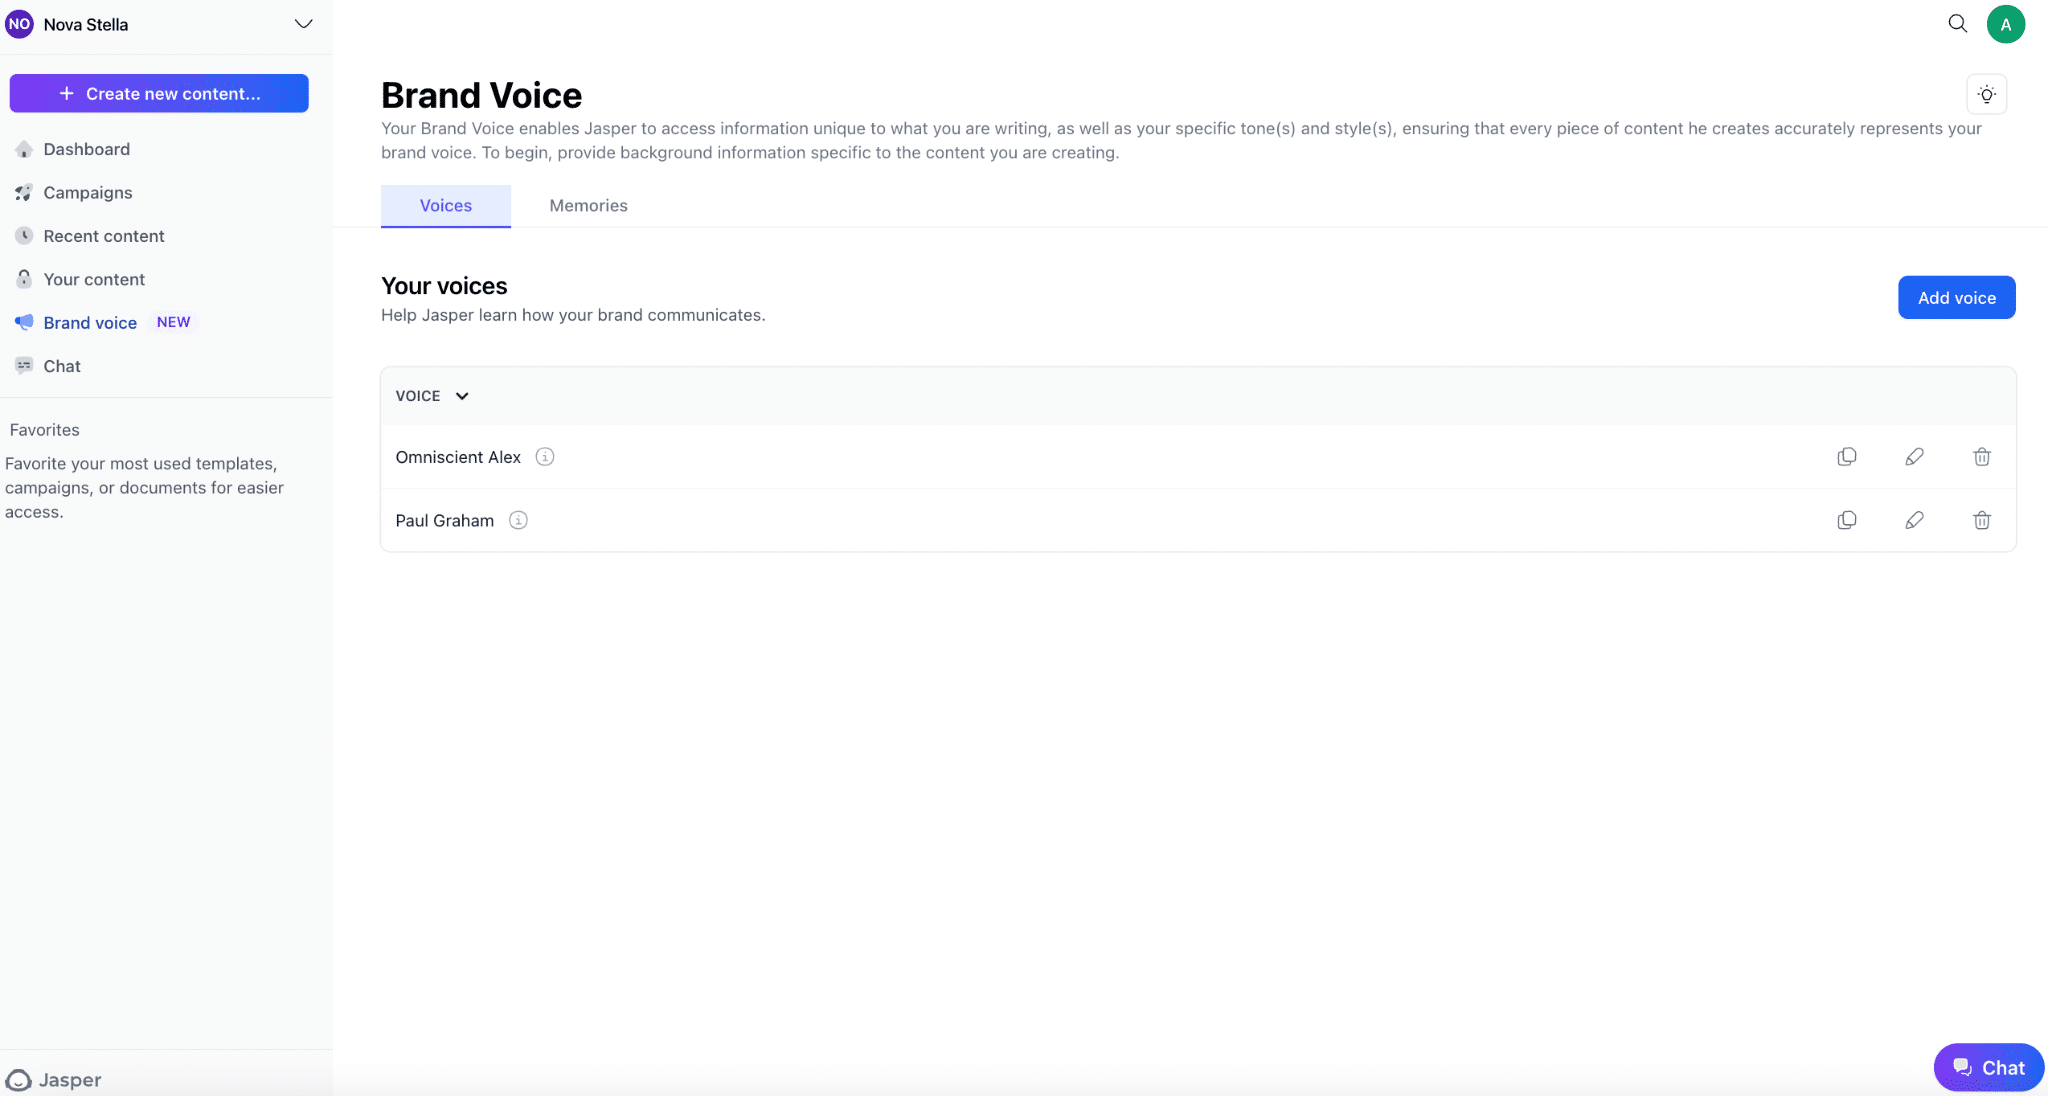2048x1096 pixels.
Task: Delete the Paul Graham voice
Action: point(1981,520)
